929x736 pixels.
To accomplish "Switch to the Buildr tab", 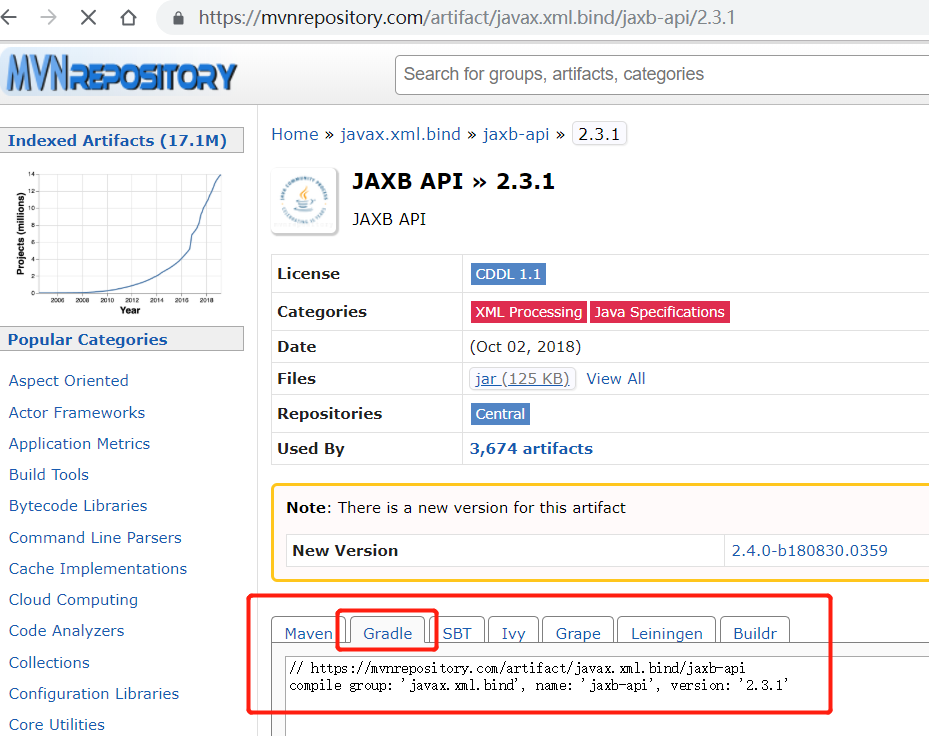I will (755, 633).
